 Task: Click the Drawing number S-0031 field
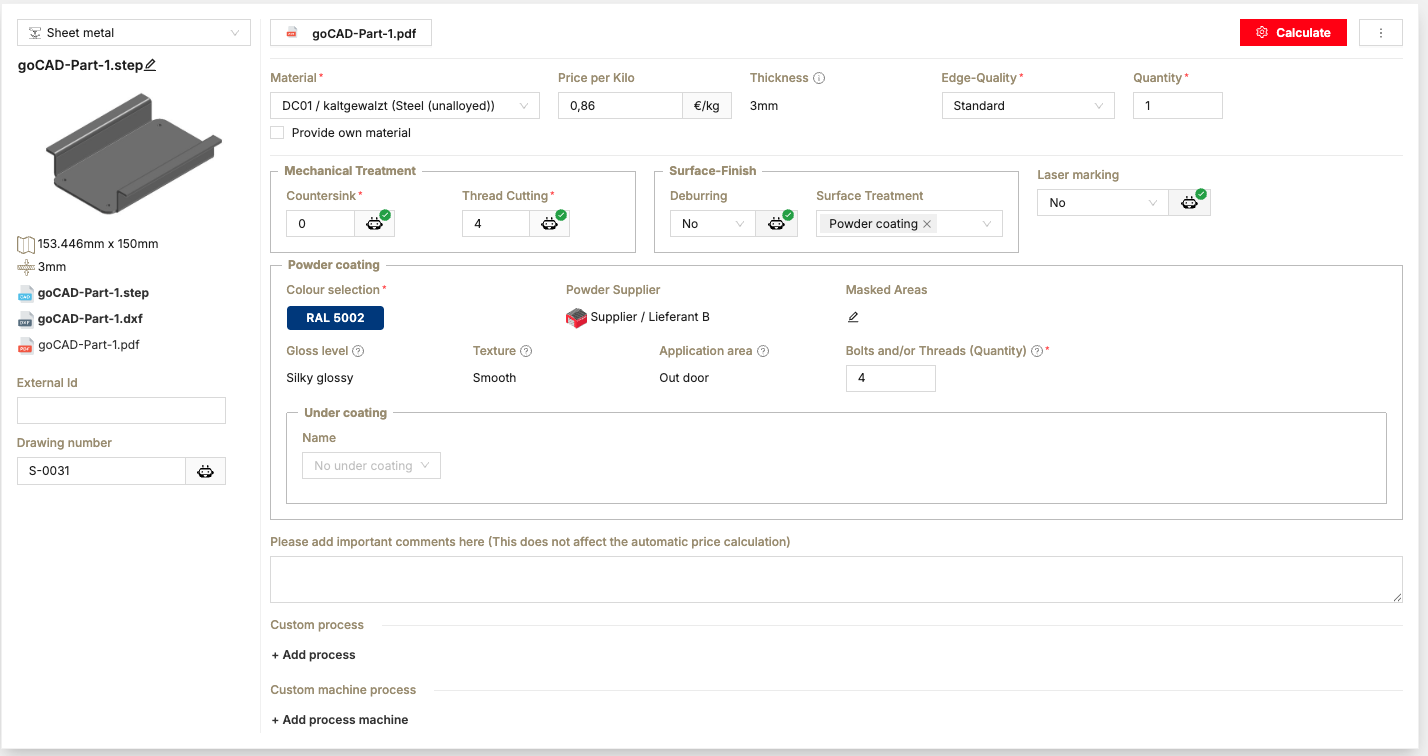tap(101, 471)
